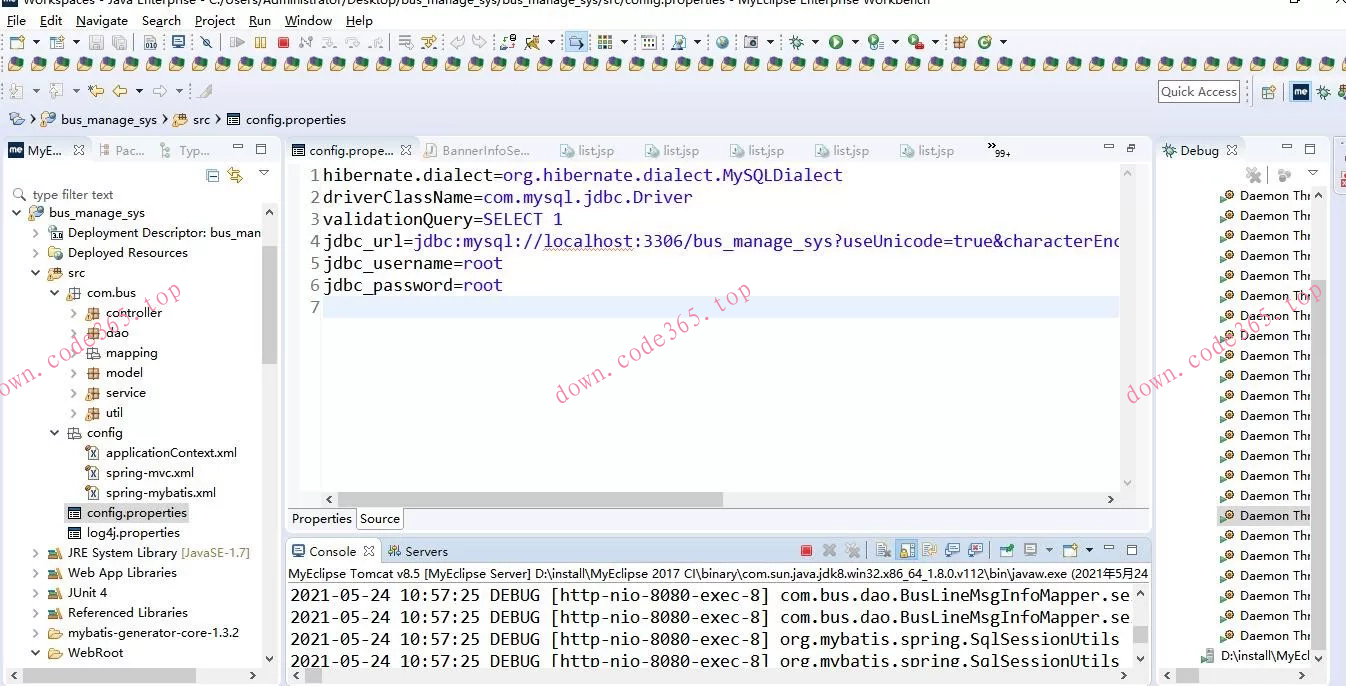Image resolution: width=1346 pixels, height=686 pixels.
Task: Toggle Link with Editor in explorer panel
Action: pos(235,175)
